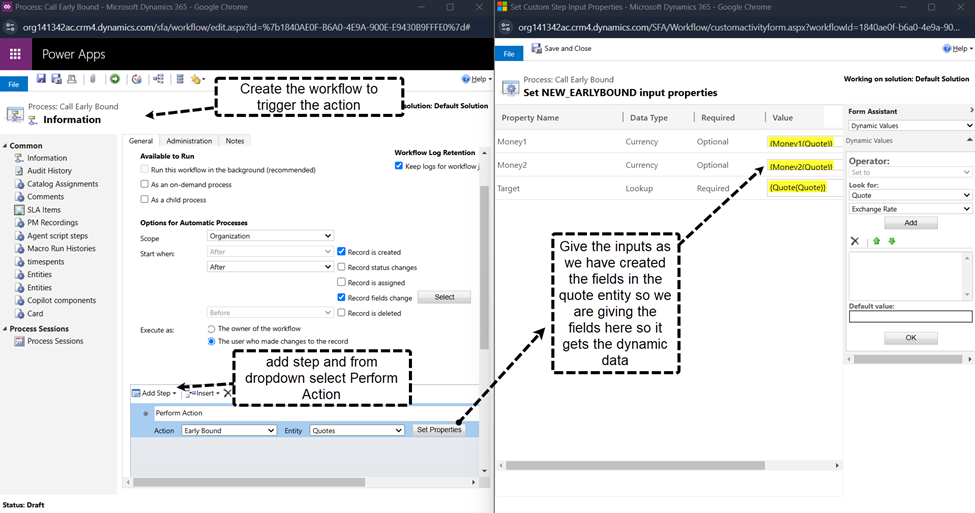Switch to the General tab
This screenshot has width=975, height=513.
(x=141, y=141)
